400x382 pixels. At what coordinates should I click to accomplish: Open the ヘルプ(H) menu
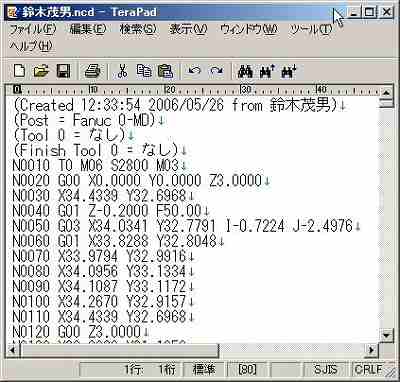point(31,46)
